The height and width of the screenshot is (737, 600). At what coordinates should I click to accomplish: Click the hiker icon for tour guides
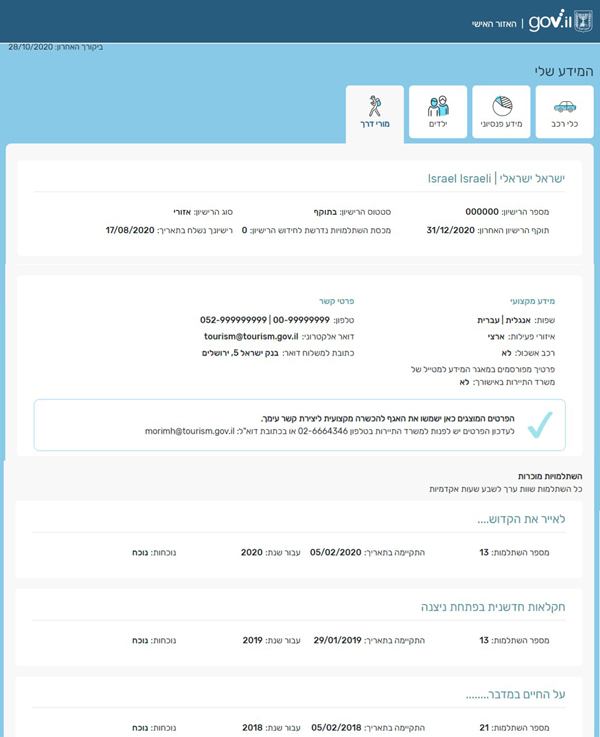click(375, 105)
